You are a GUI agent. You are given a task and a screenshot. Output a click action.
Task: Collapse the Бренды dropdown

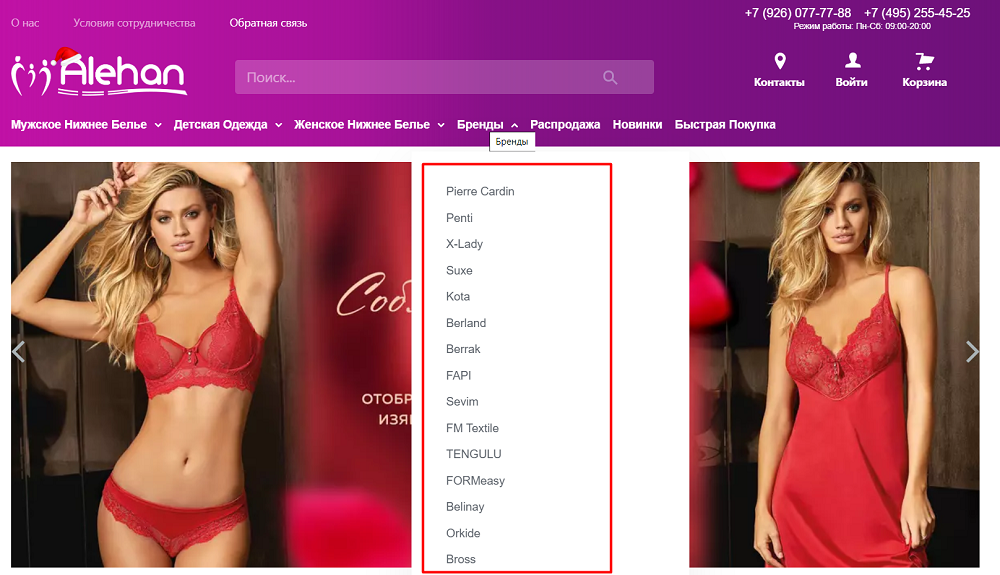pyautogui.click(x=487, y=124)
